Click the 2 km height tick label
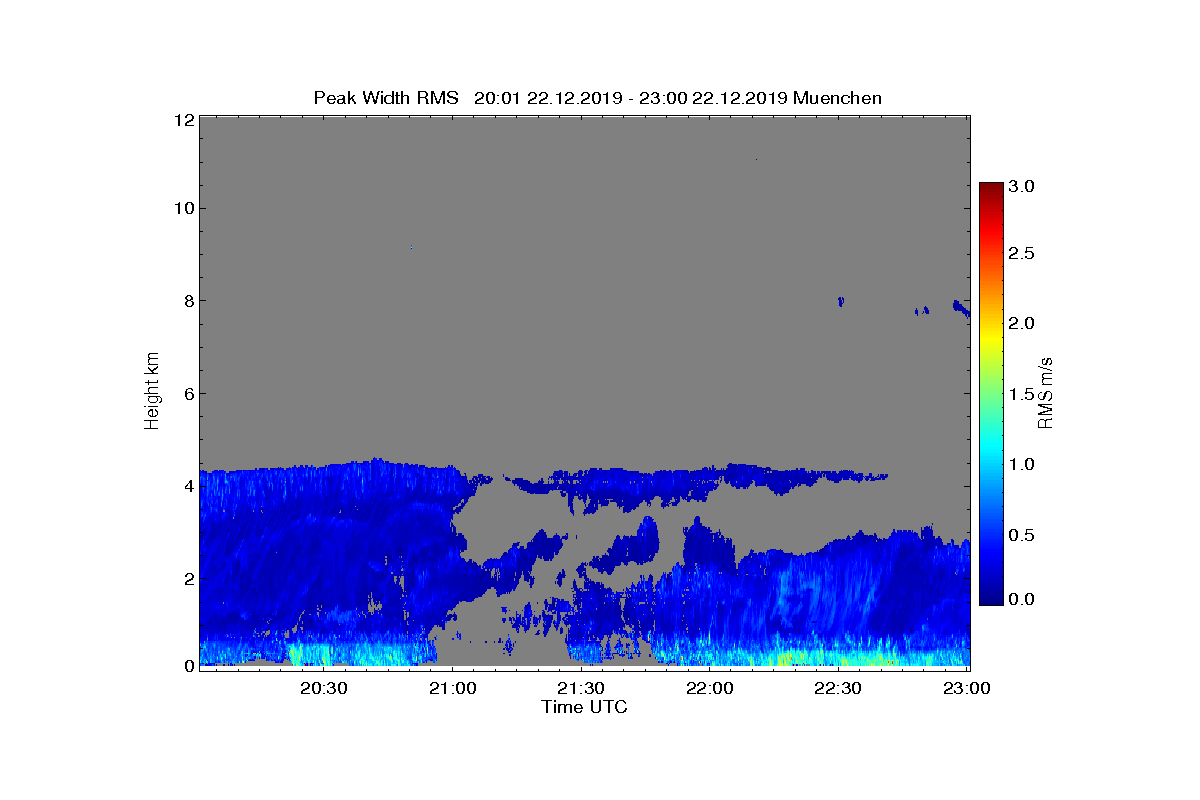Screen dimensions: 1200x800 [188, 578]
